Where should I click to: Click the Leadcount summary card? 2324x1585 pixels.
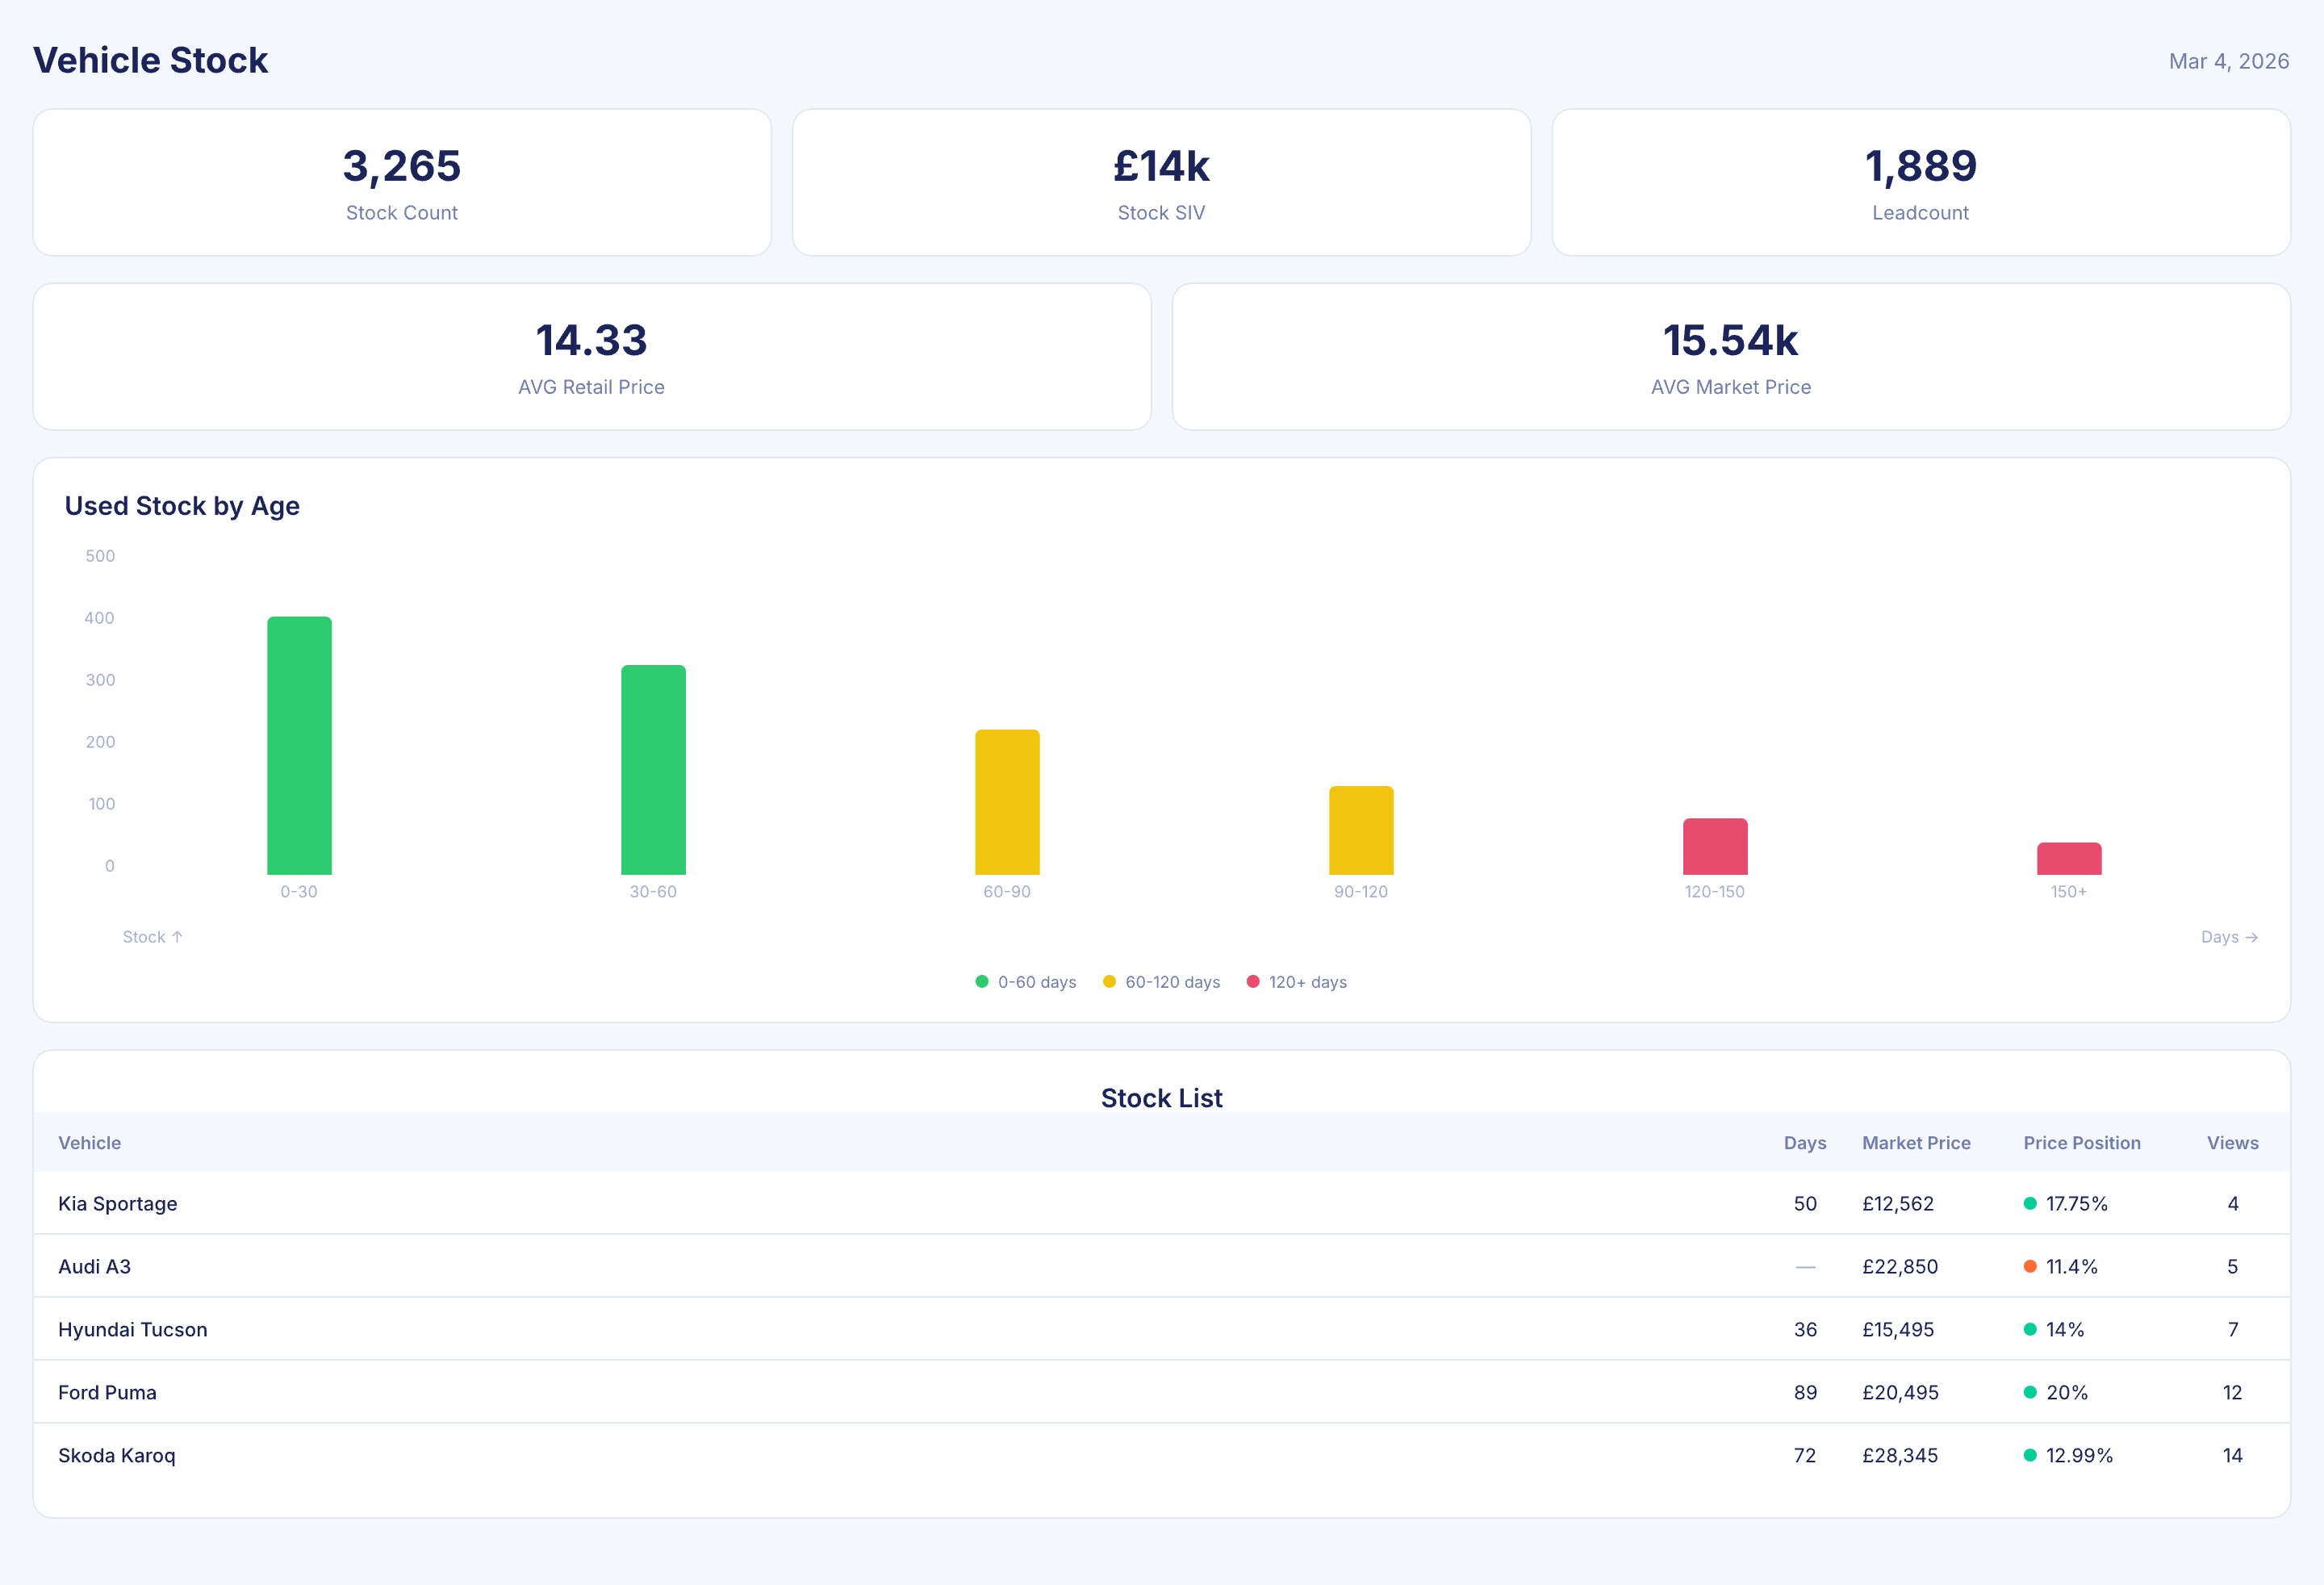pyautogui.click(x=1920, y=183)
